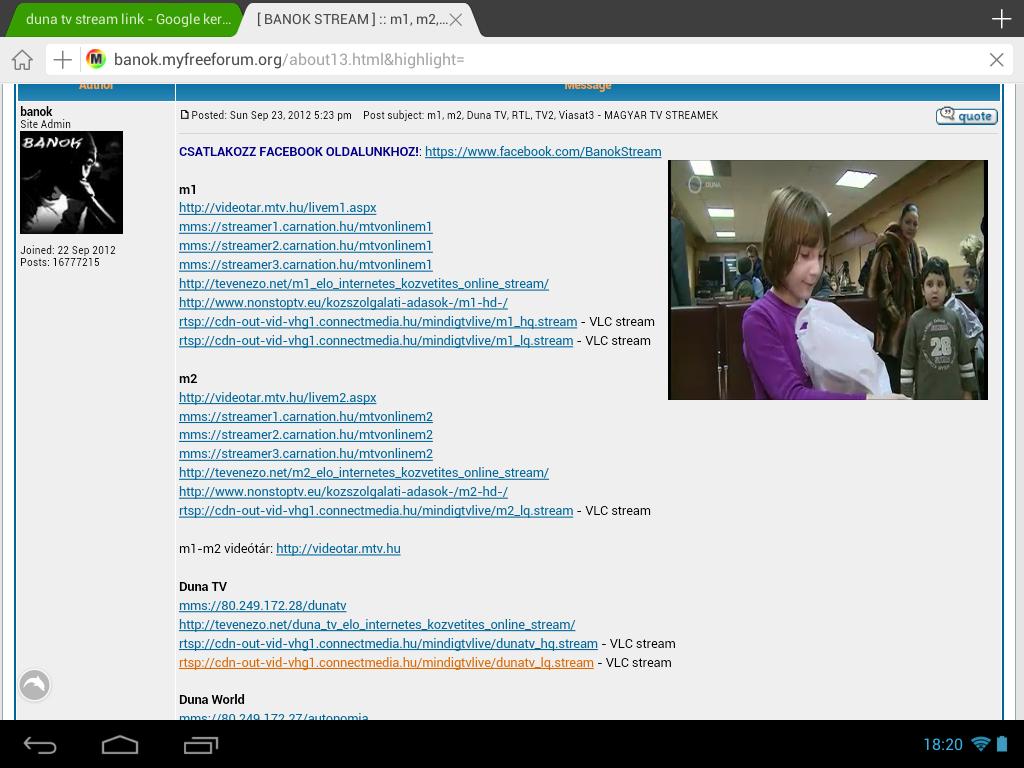Screen dimensions: 1024x768
Task: Open the m1-m2 videótár videotar.mtv.hu link
Action: point(338,549)
